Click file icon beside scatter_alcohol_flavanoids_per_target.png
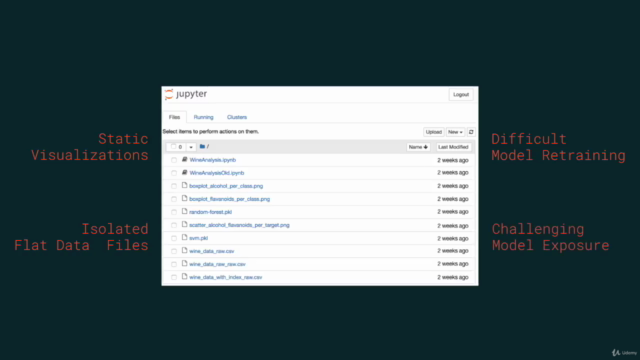Screen dimensions: 640x360 [184, 224]
